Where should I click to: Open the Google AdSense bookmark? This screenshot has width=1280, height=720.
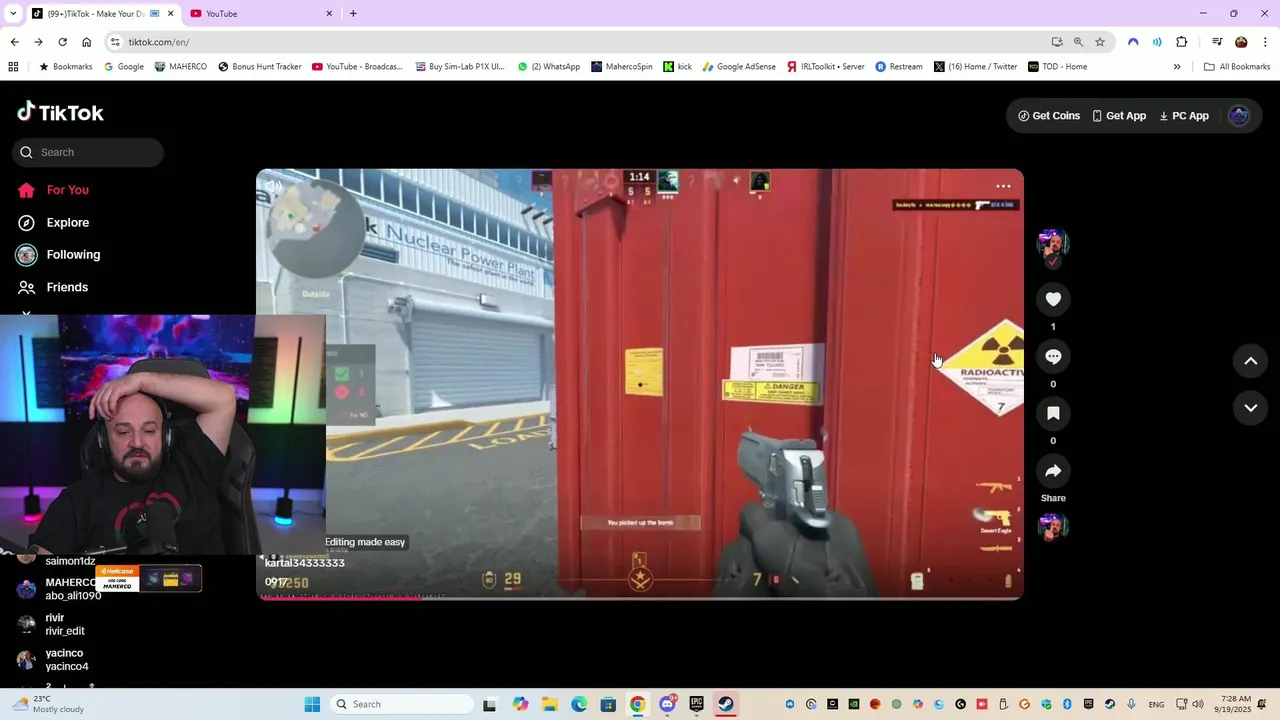tap(739, 67)
